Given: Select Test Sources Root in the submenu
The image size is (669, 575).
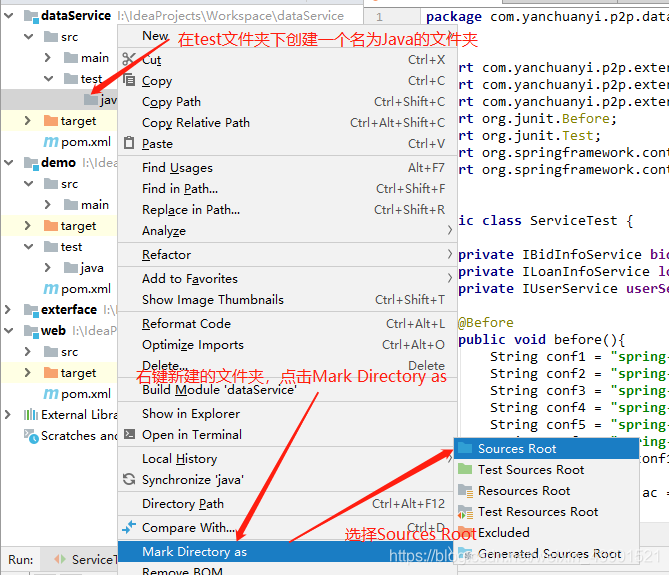Looking at the screenshot, I should point(547,470).
